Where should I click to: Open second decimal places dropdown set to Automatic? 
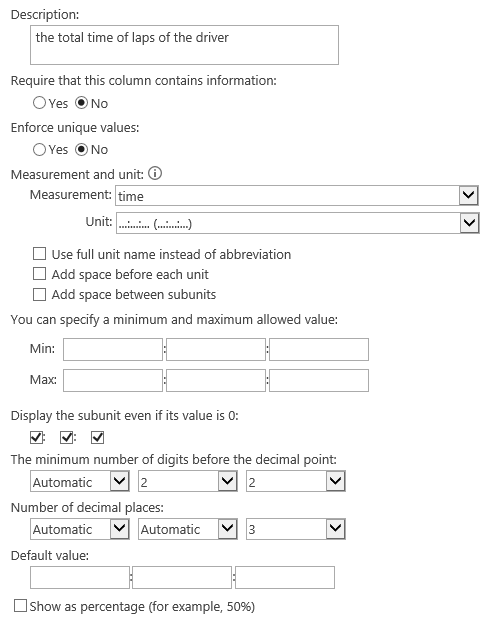pos(188,529)
